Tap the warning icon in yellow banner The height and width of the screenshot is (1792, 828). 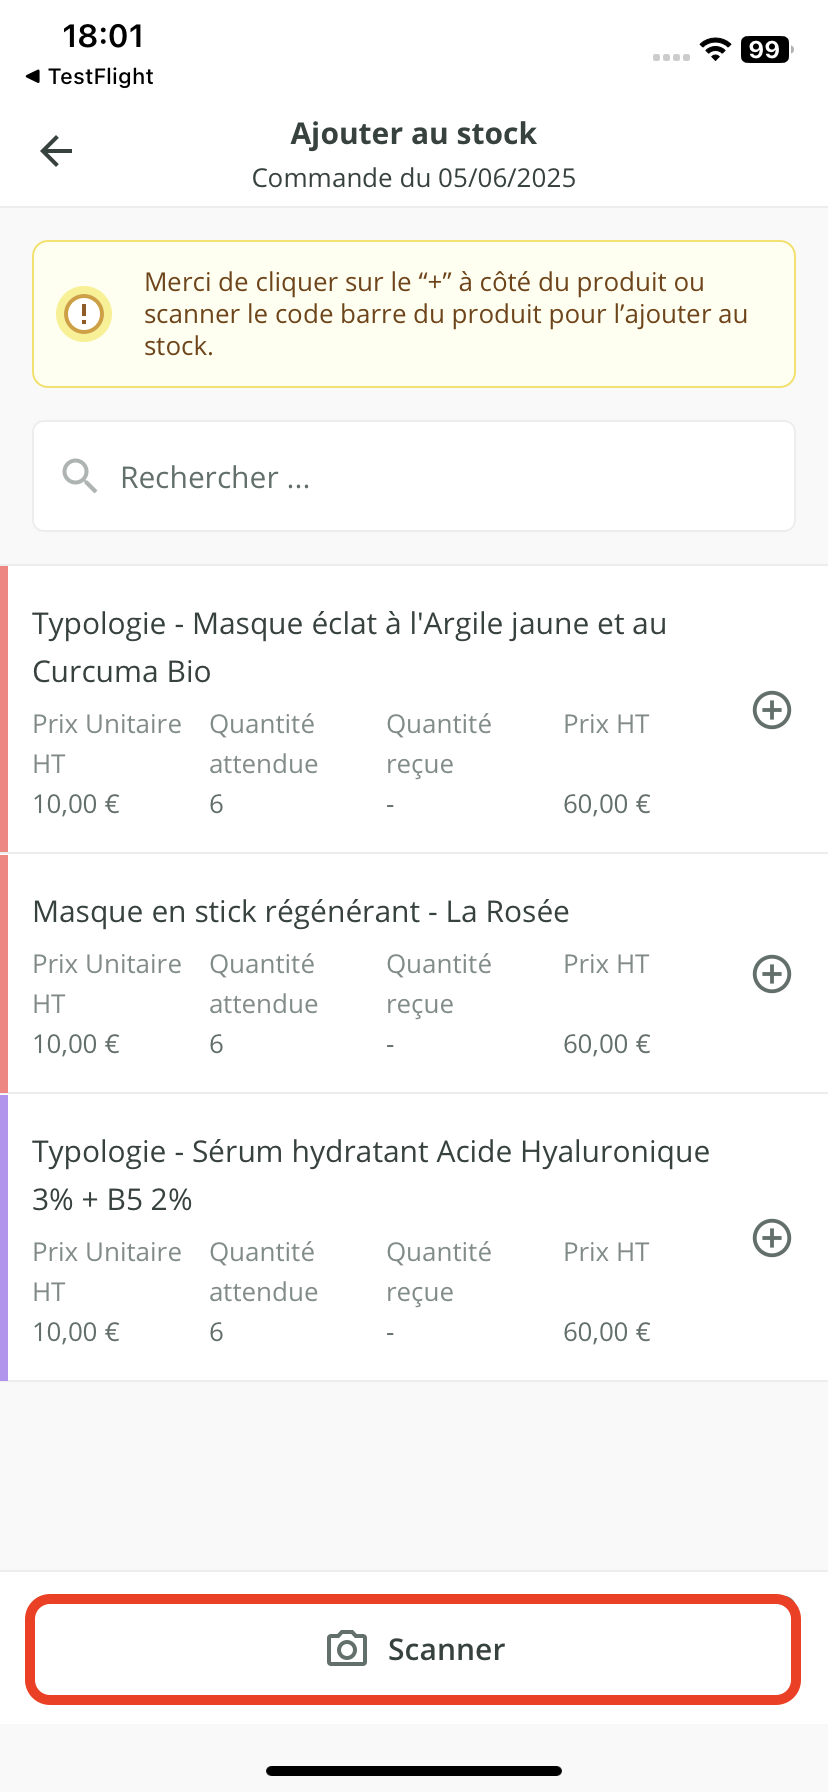pos(84,314)
